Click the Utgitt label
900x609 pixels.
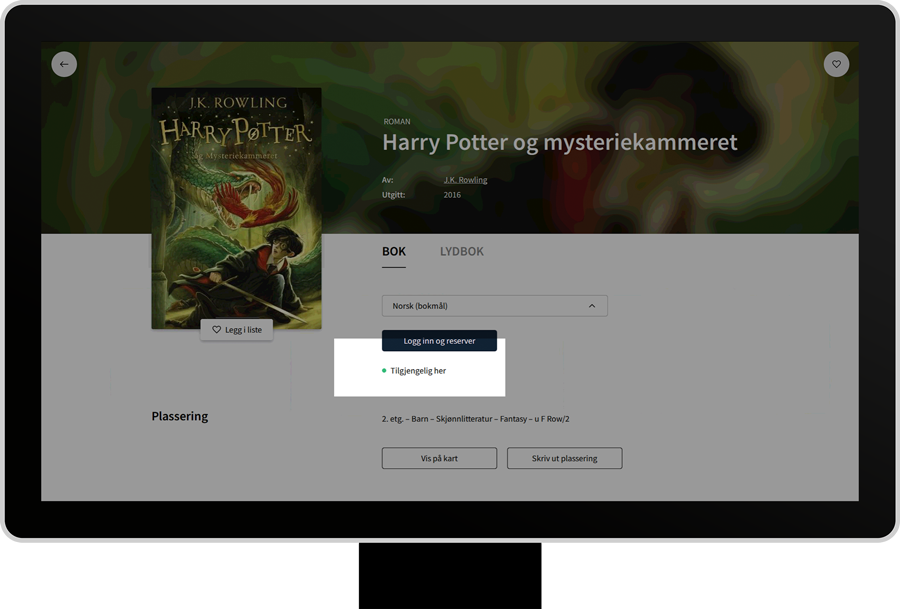coord(394,195)
